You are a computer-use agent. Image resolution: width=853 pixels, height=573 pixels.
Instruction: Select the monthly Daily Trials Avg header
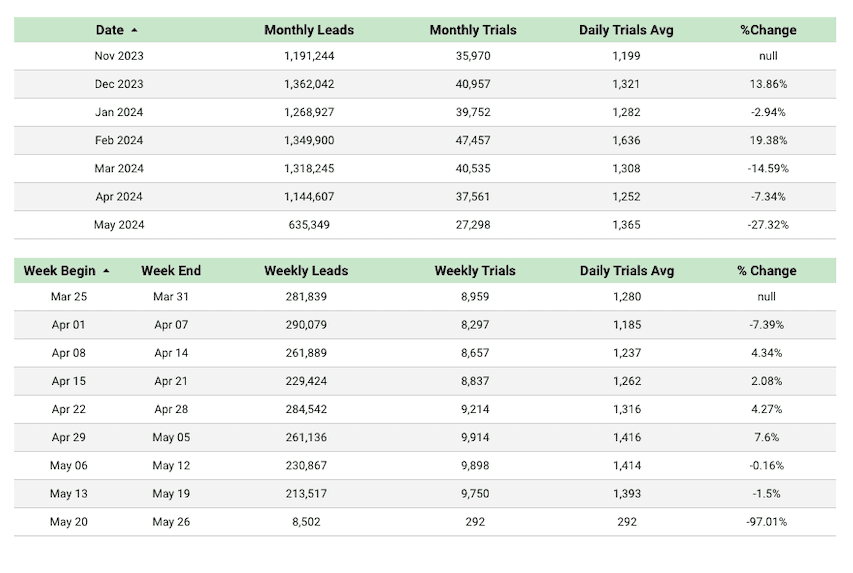click(x=626, y=30)
